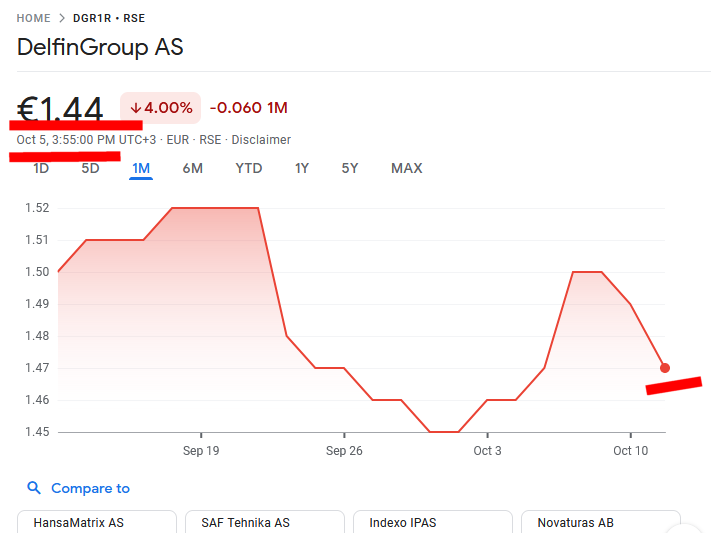This screenshot has width=711, height=533.
Task: Select the MAX time range tab
Action: click(x=407, y=168)
